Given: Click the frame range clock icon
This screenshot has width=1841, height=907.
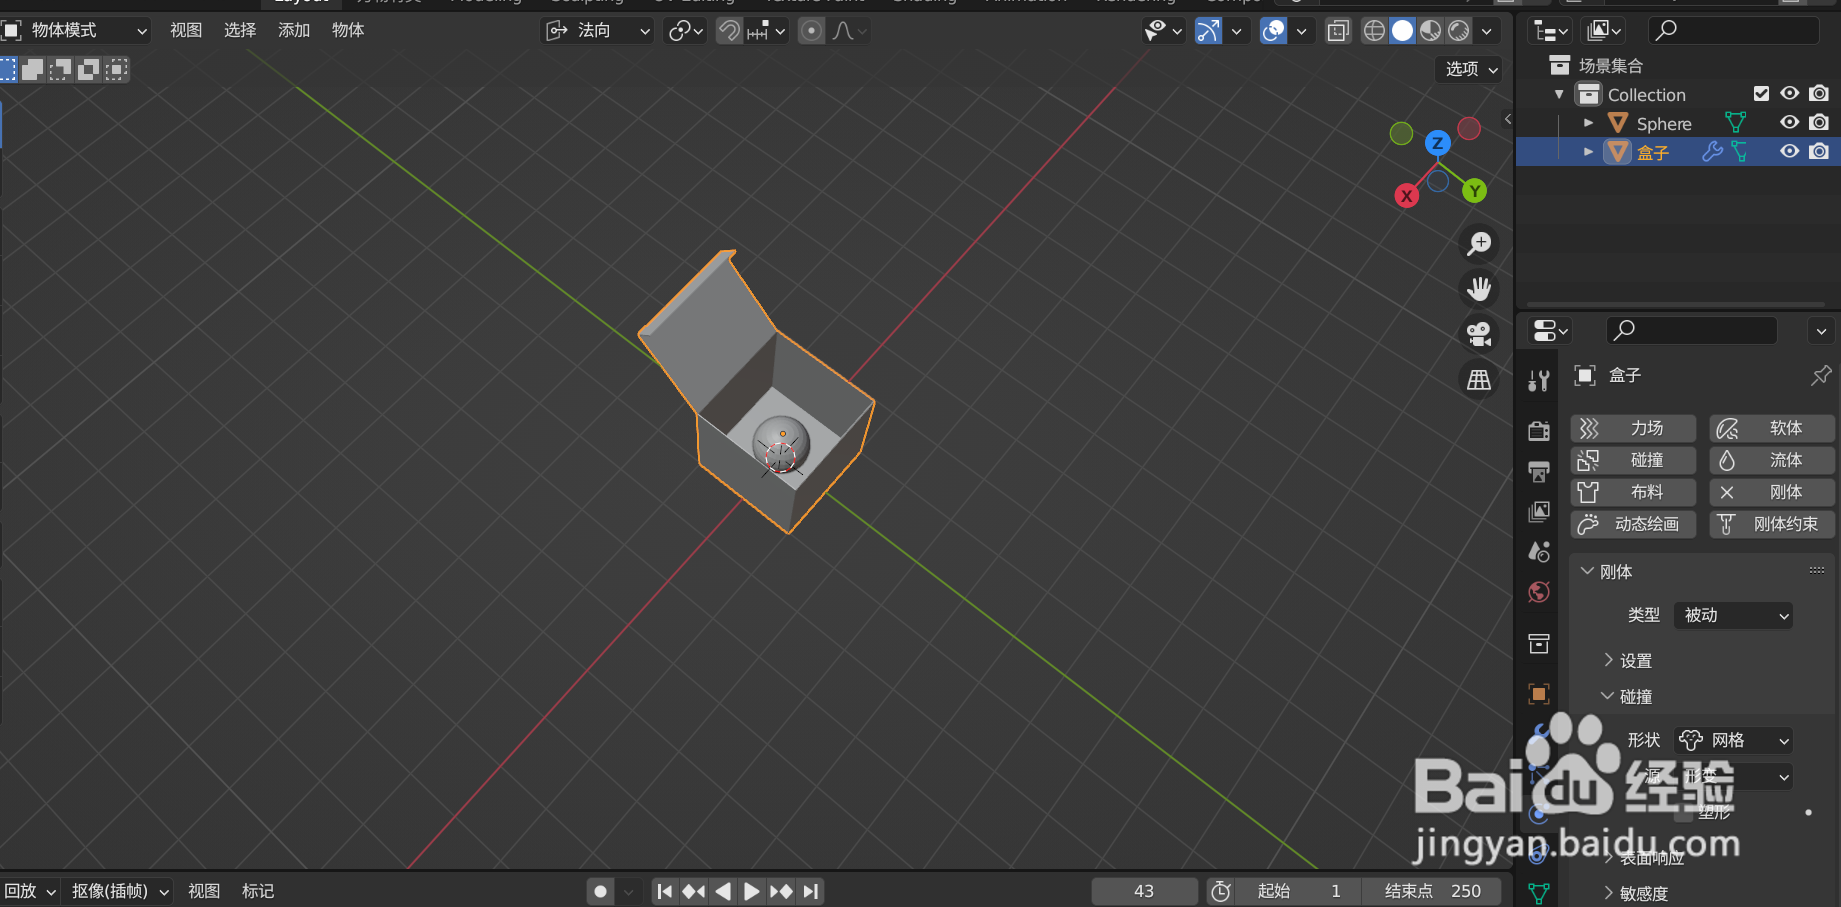Looking at the screenshot, I should (x=1221, y=891).
